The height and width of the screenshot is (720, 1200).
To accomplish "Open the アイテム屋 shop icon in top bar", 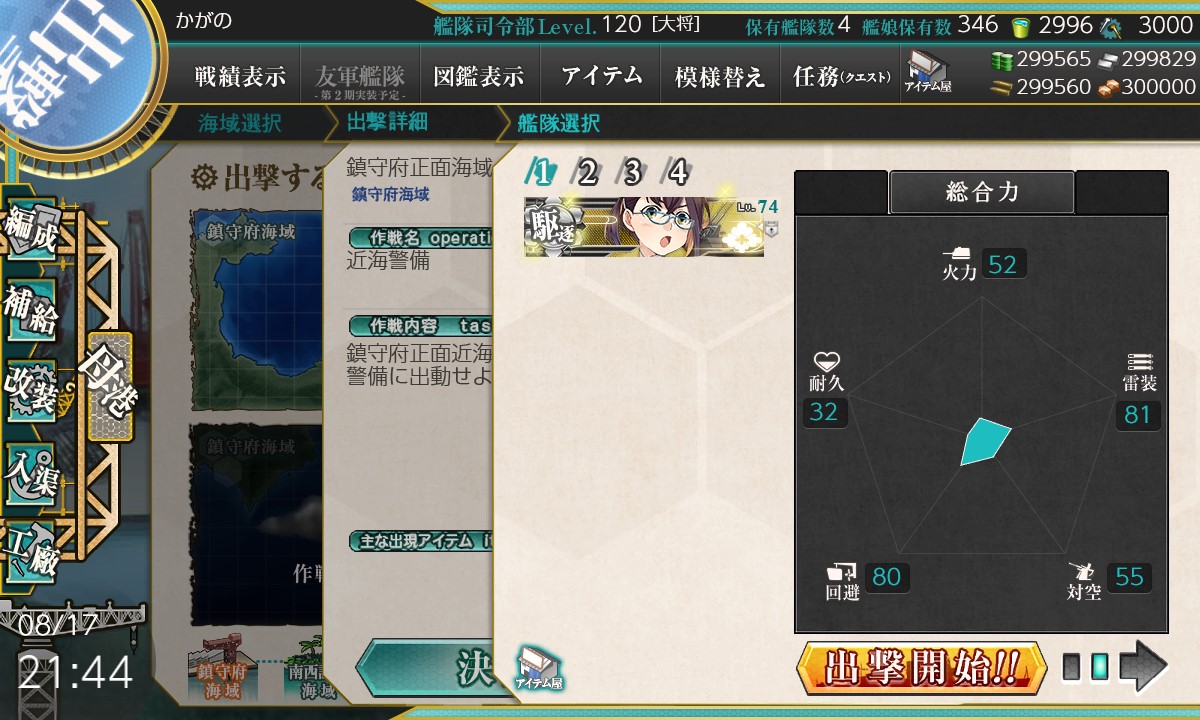I will pyautogui.click(x=928, y=72).
